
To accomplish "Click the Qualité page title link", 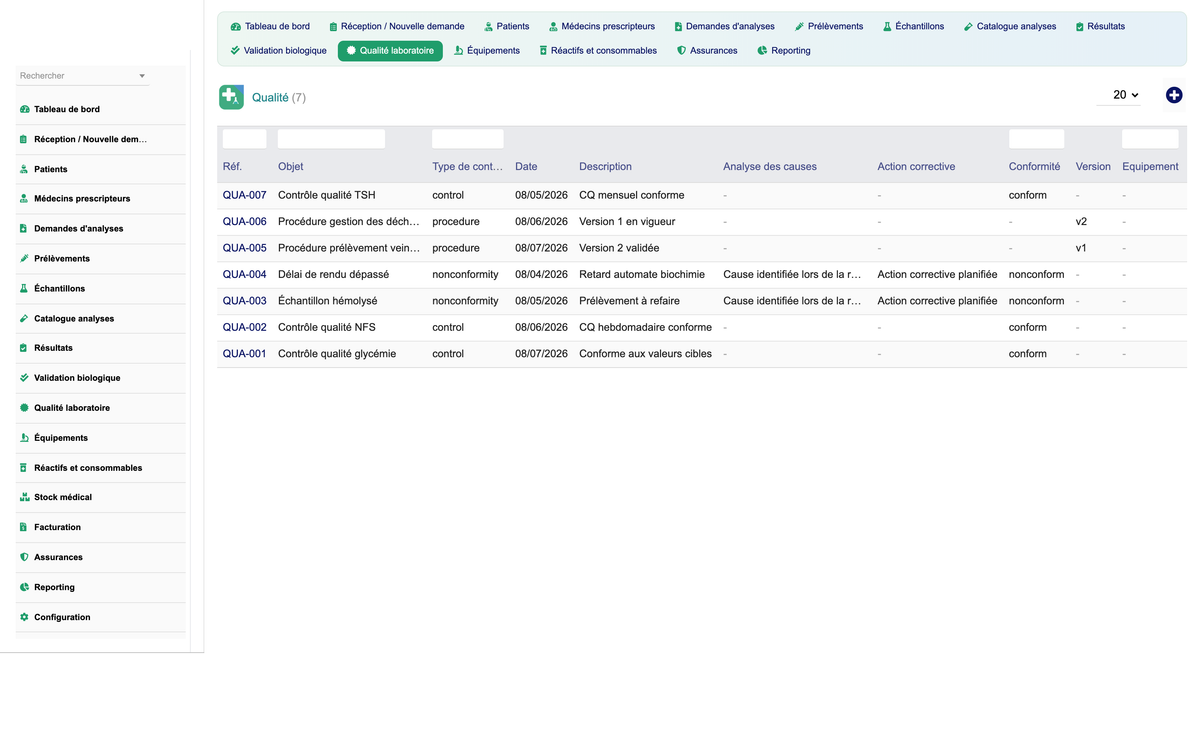I will click(x=270, y=97).
